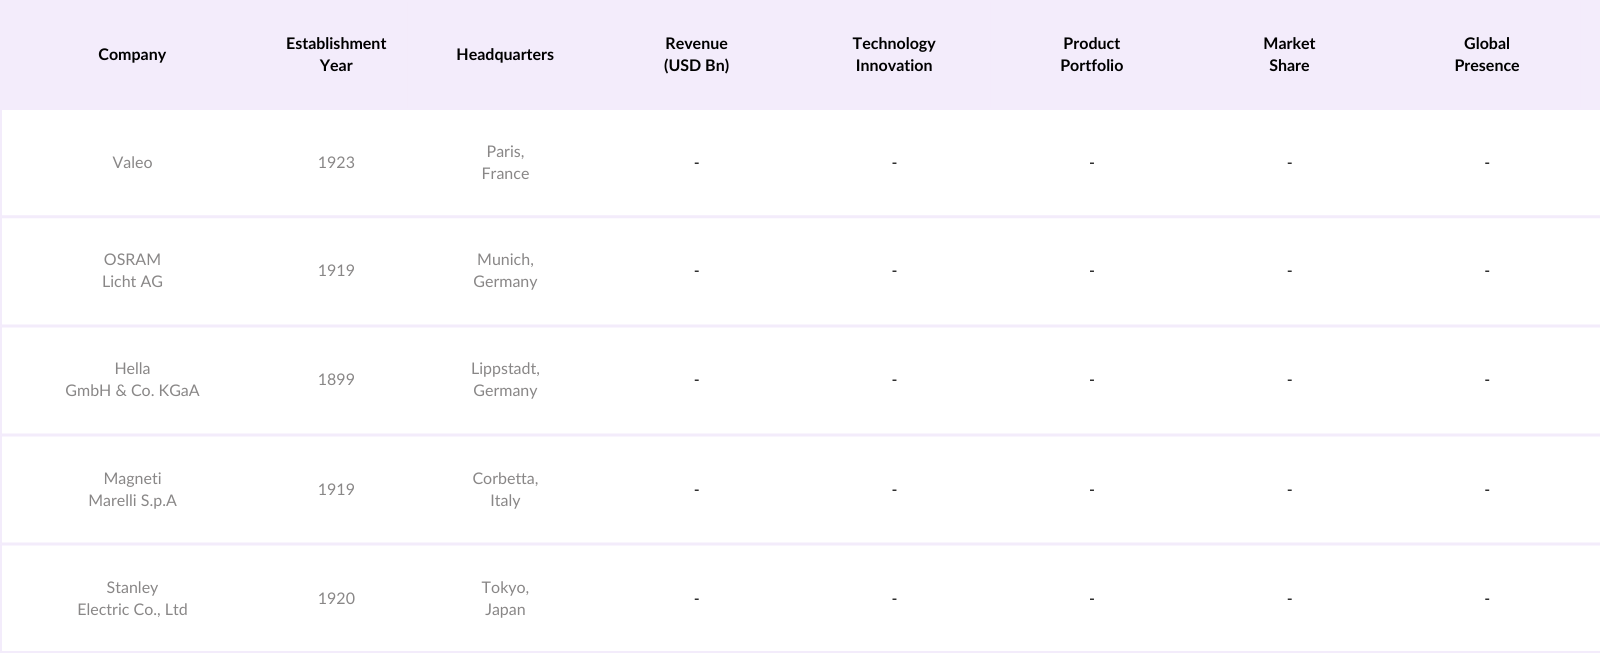Image resolution: width=1600 pixels, height=653 pixels.
Task: Click the Company column header
Action: [x=132, y=54]
